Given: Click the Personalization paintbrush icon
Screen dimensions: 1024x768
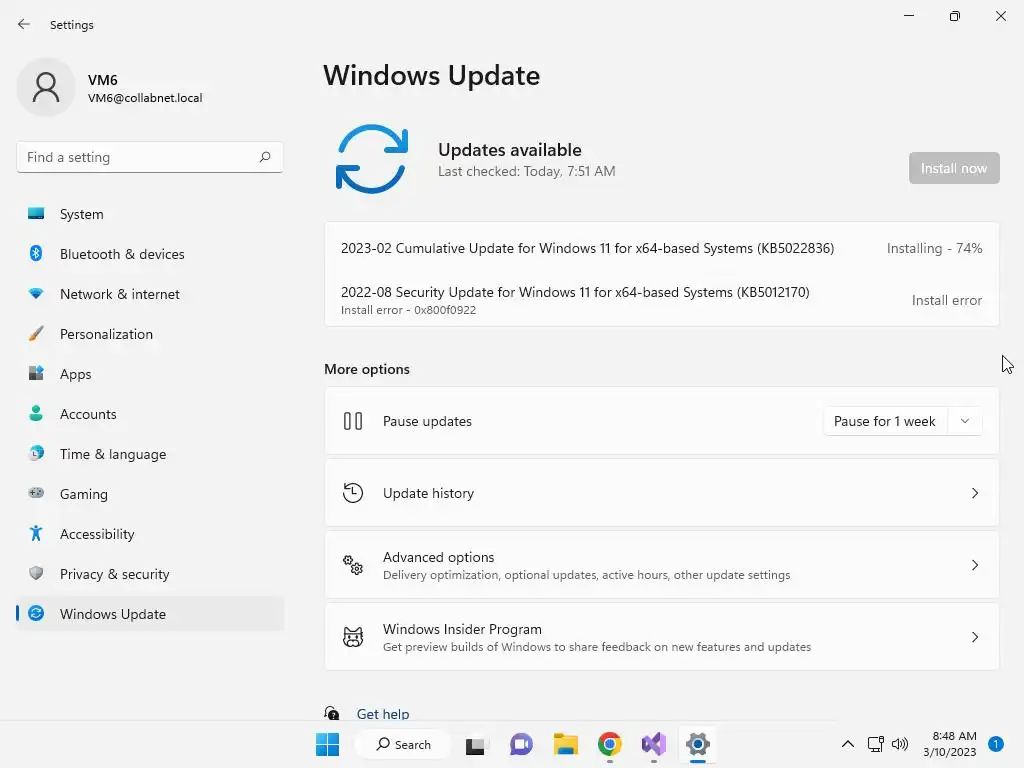Looking at the screenshot, I should click(36, 334).
